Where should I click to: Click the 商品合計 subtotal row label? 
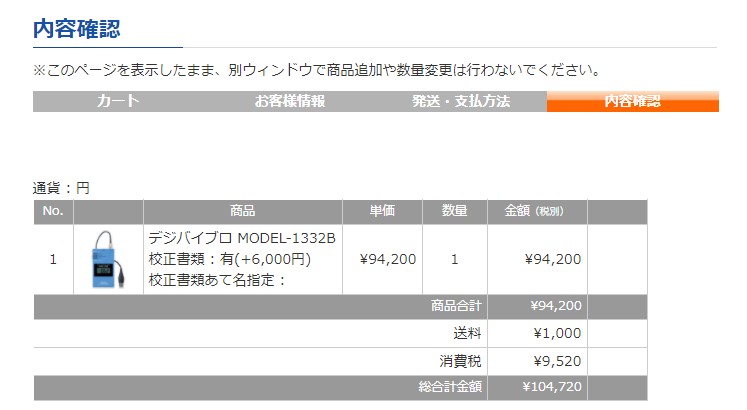[456, 306]
